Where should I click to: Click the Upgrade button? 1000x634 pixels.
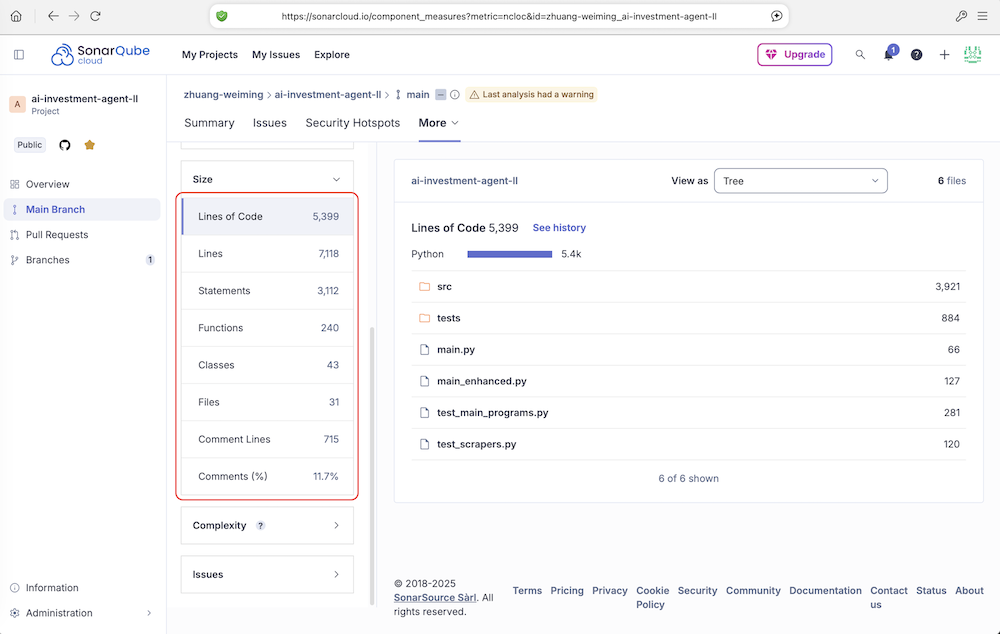pyautogui.click(x=794, y=55)
